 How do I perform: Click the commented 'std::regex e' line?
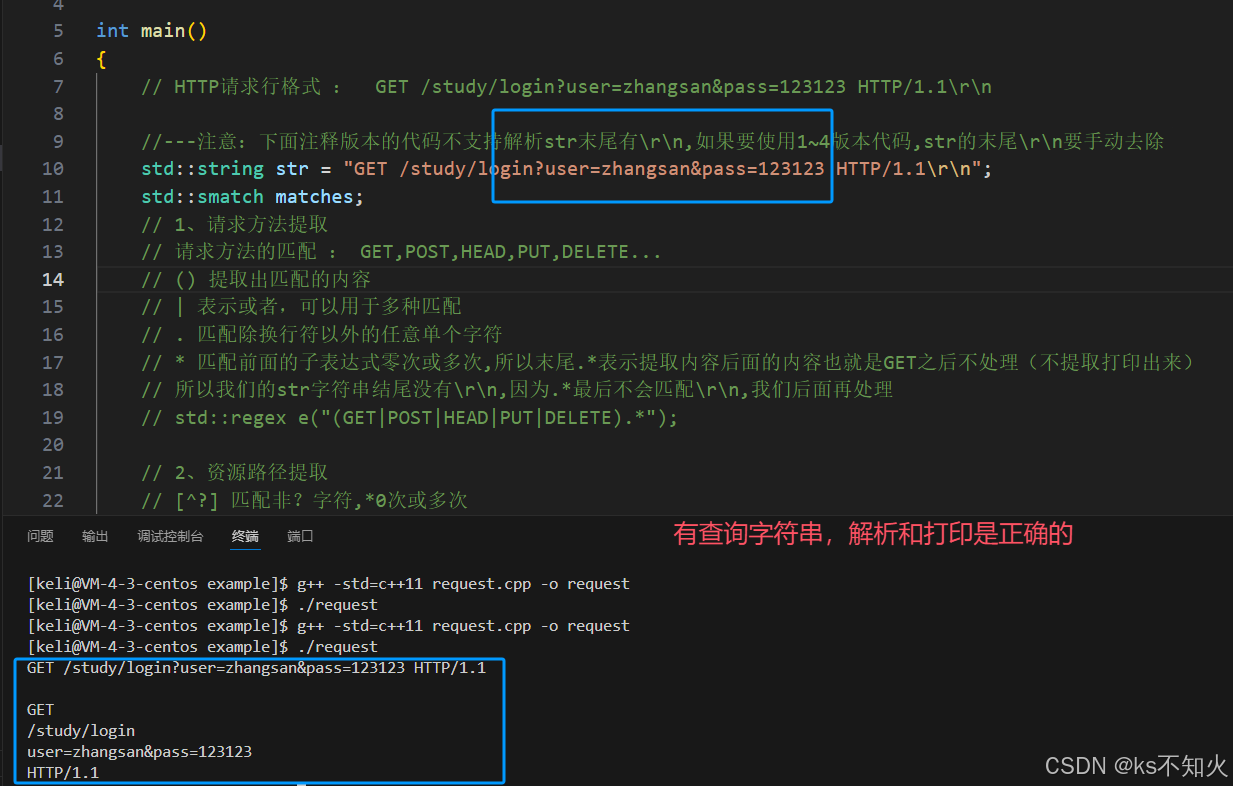coord(410,417)
